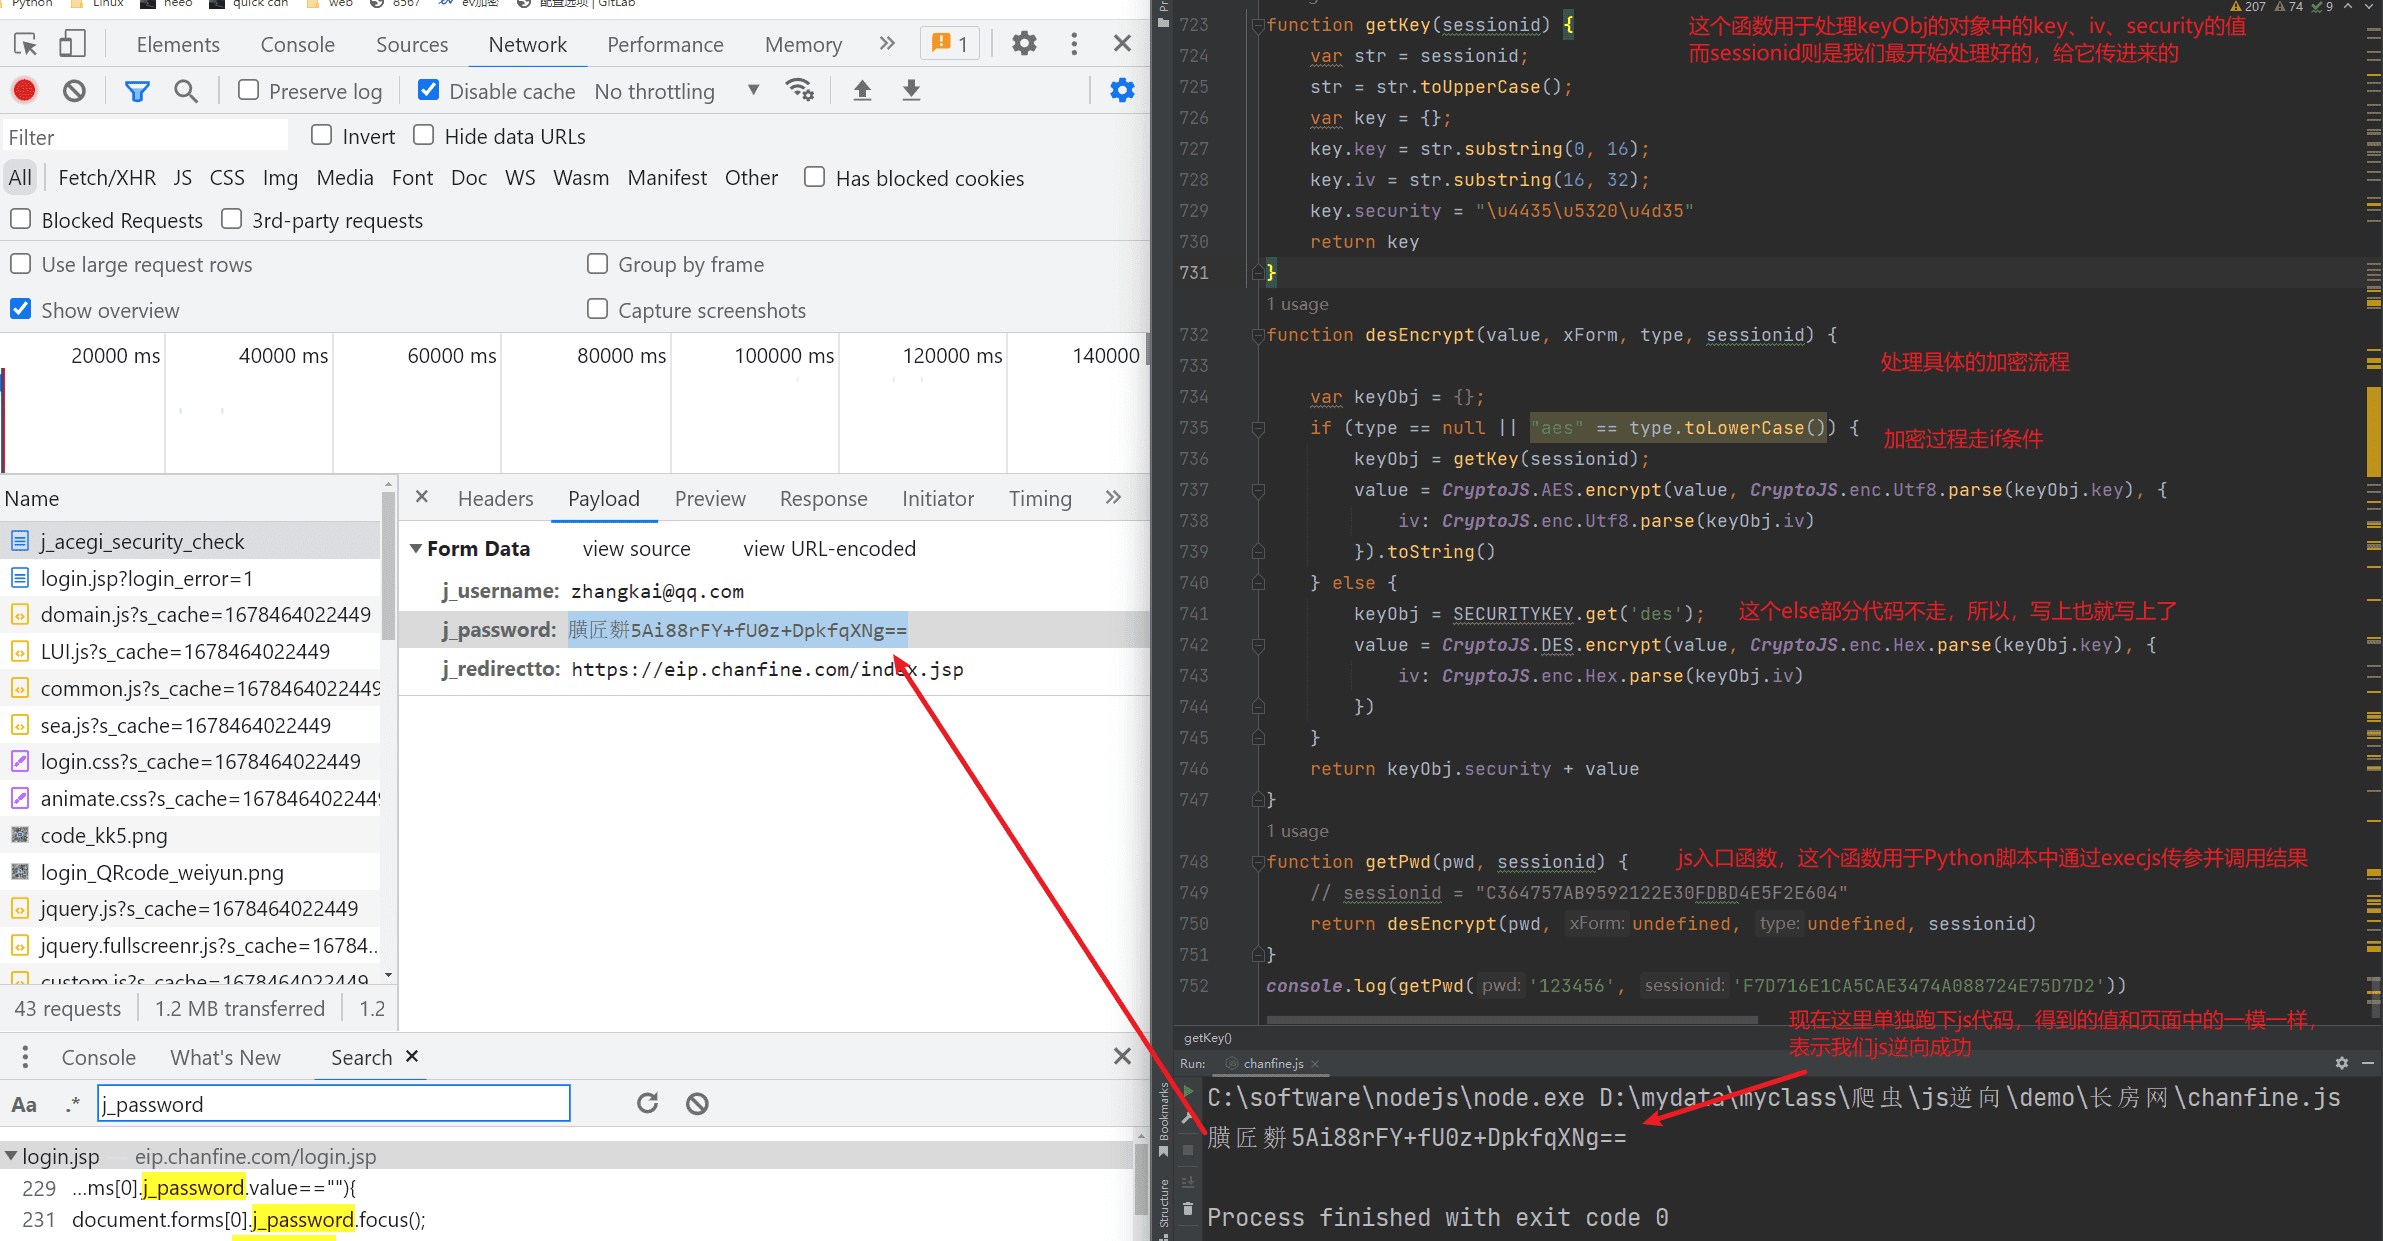Click the red record network log button
Viewport: 2383px width, 1241px height.
[25, 91]
